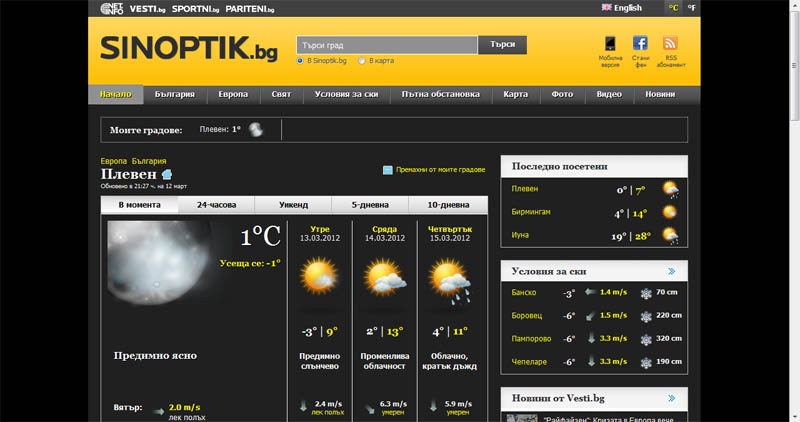Open Иуна in recently visited
Viewport: 800px width, 422px height.
coord(520,235)
